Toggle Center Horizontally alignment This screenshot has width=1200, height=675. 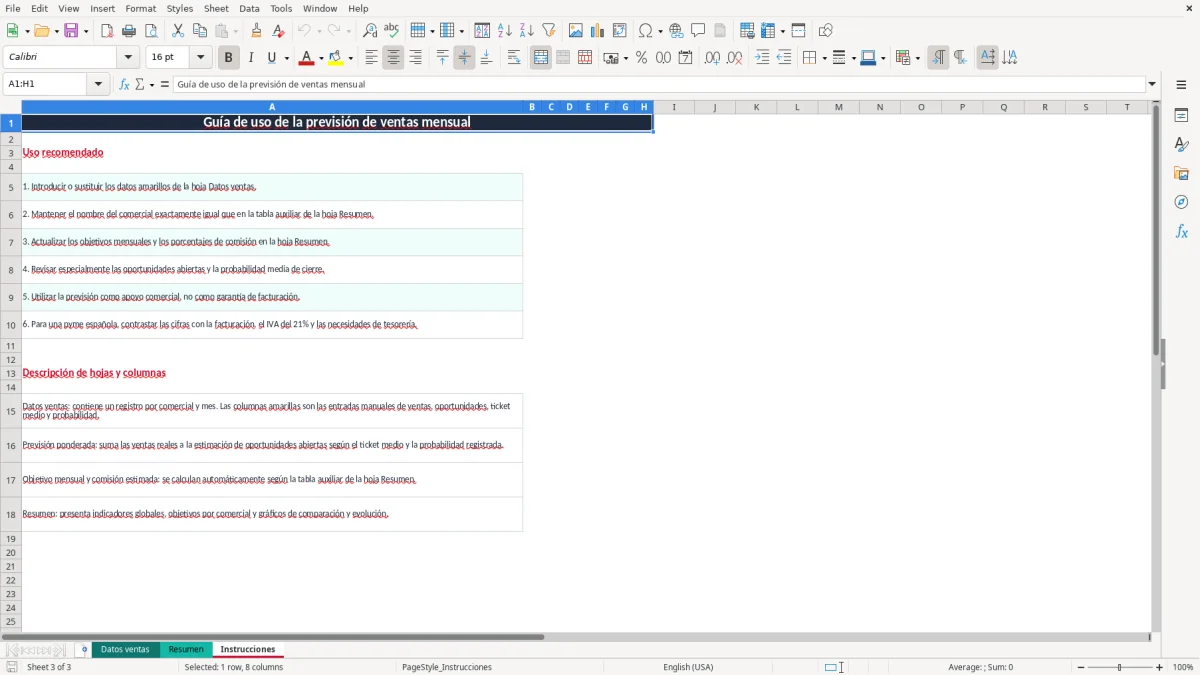click(x=393, y=58)
